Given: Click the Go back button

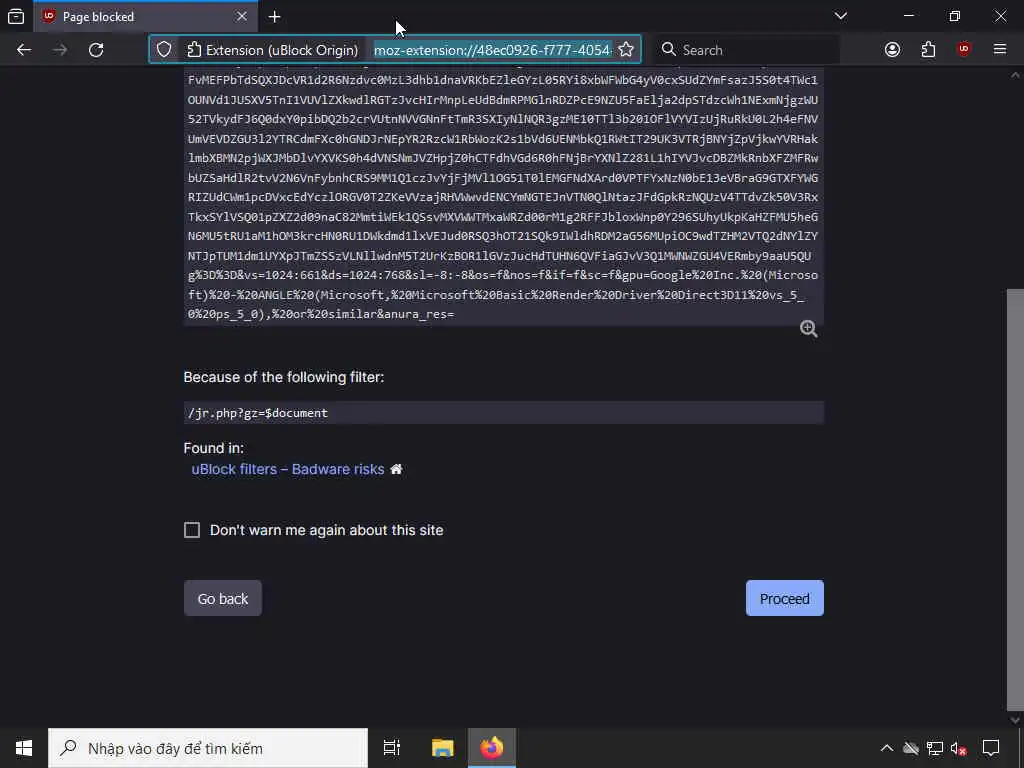Looking at the screenshot, I should [x=223, y=598].
